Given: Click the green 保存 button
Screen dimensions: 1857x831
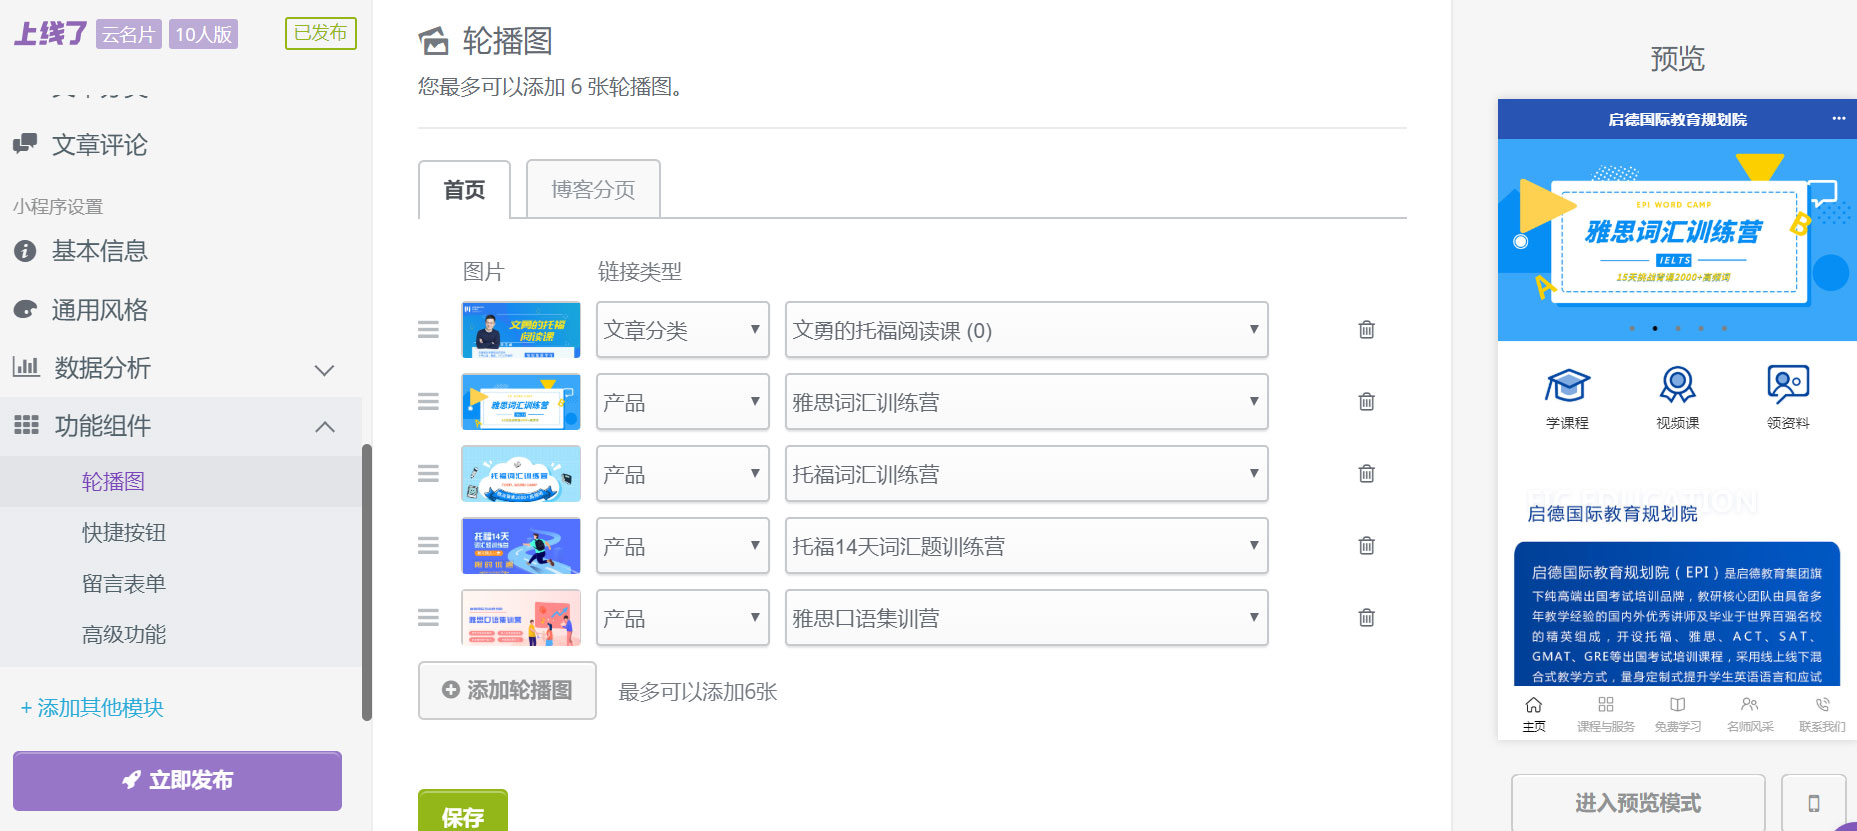Looking at the screenshot, I should [463, 812].
